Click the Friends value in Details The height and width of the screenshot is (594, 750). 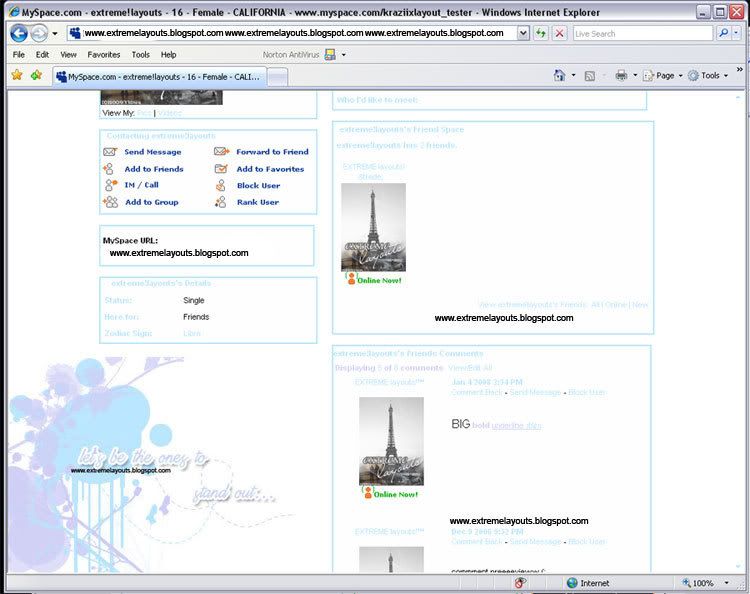tap(196, 317)
